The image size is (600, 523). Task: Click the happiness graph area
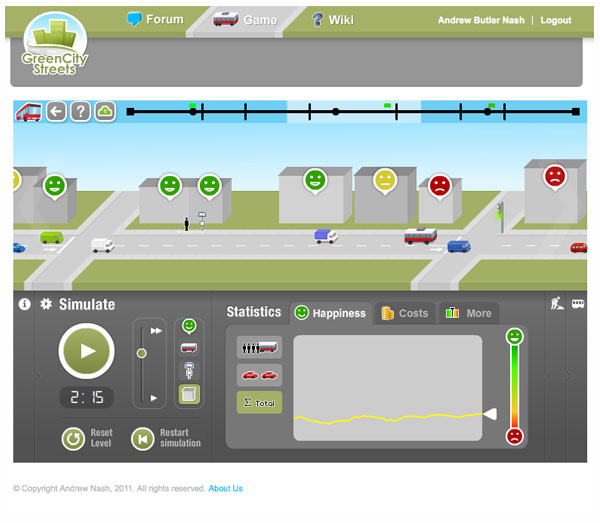click(x=388, y=388)
